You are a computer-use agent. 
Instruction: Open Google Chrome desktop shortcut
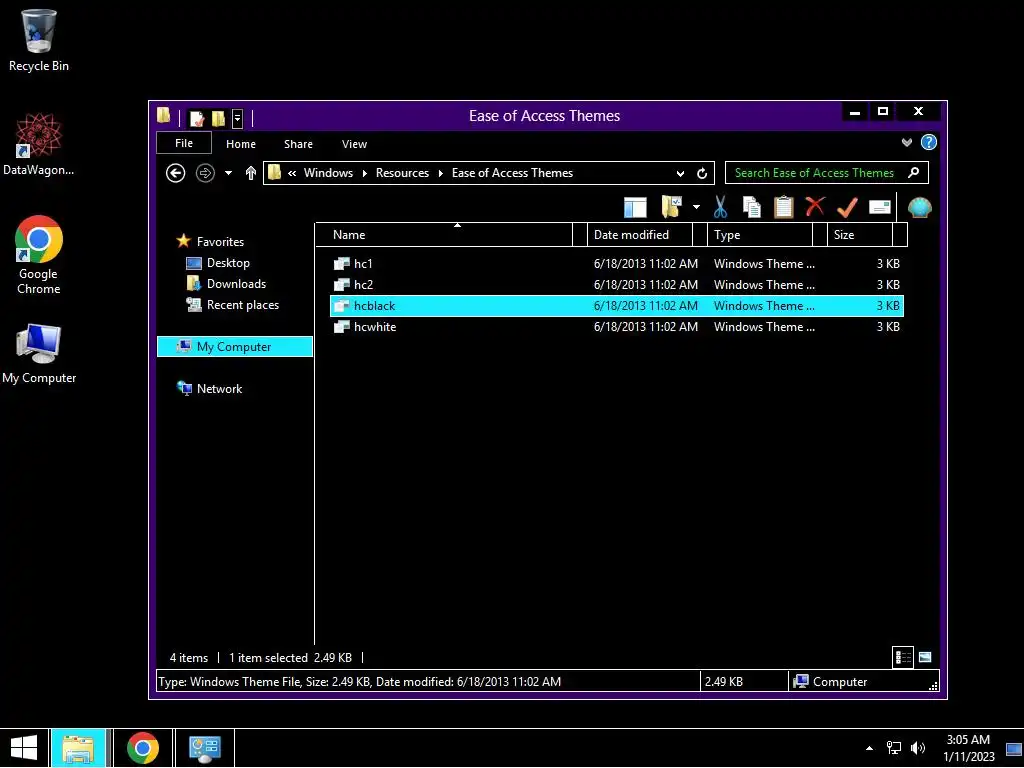click(39, 255)
